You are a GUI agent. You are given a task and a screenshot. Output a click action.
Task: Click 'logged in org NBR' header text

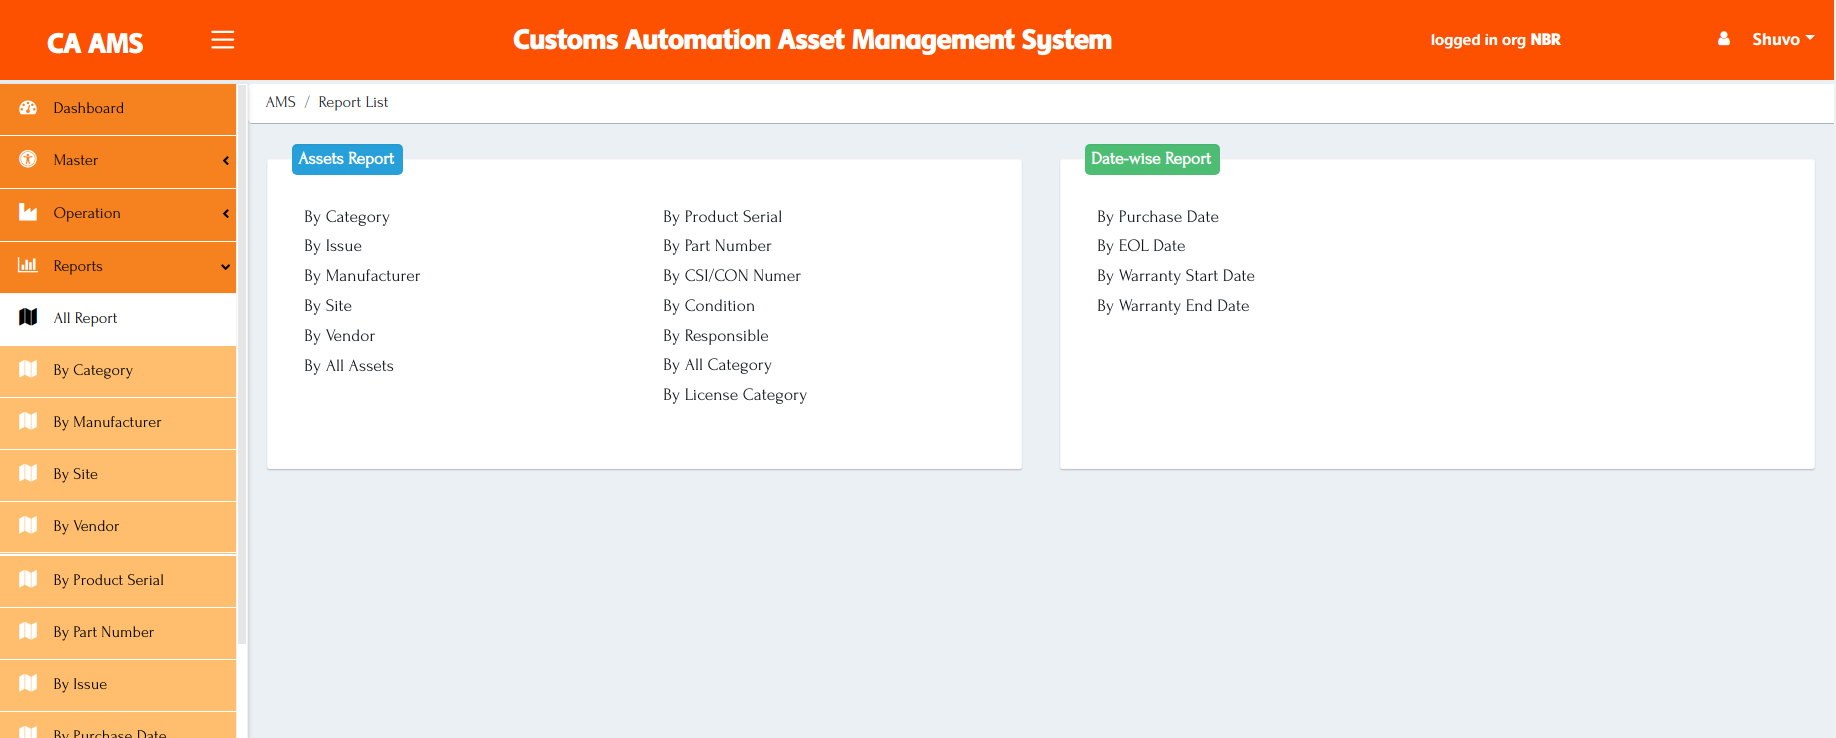[1495, 40]
